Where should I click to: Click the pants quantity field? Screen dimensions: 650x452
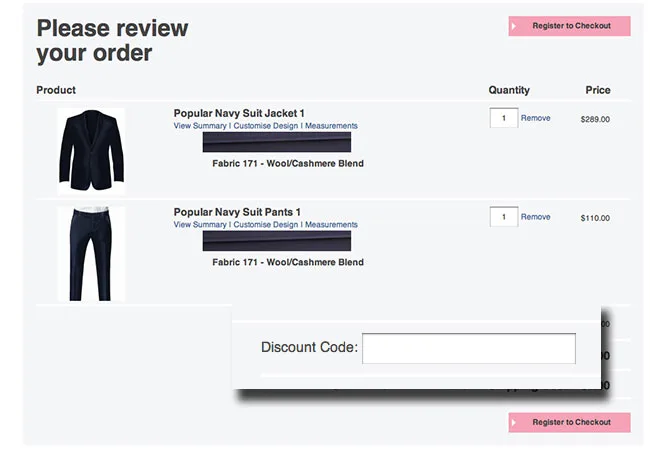point(503,216)
